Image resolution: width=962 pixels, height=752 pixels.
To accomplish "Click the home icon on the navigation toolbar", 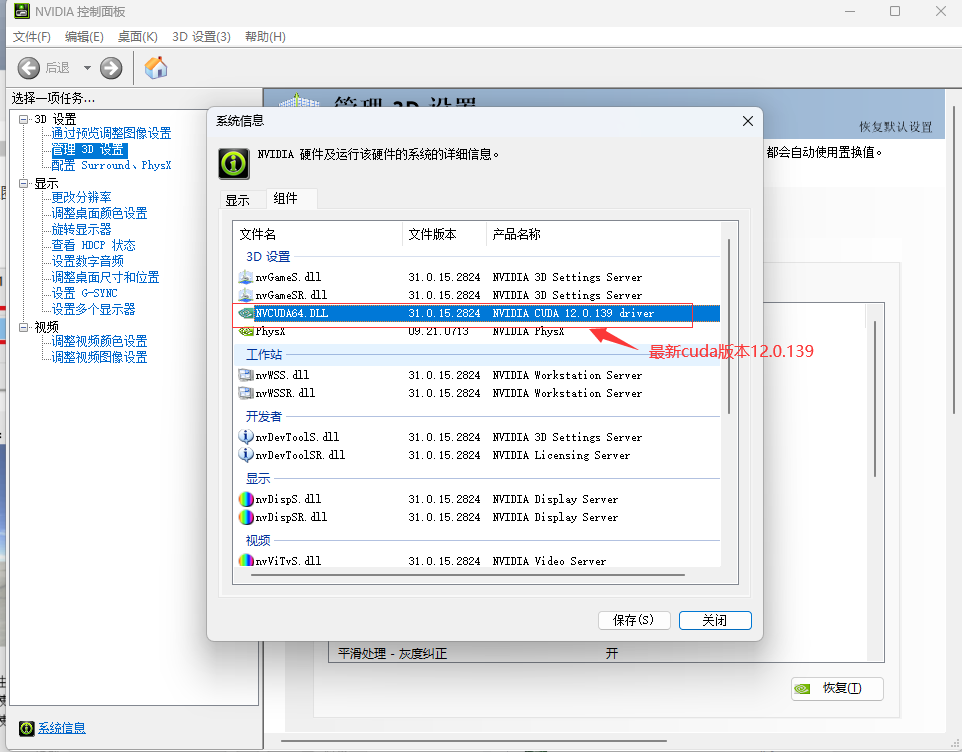I will 155,68.
